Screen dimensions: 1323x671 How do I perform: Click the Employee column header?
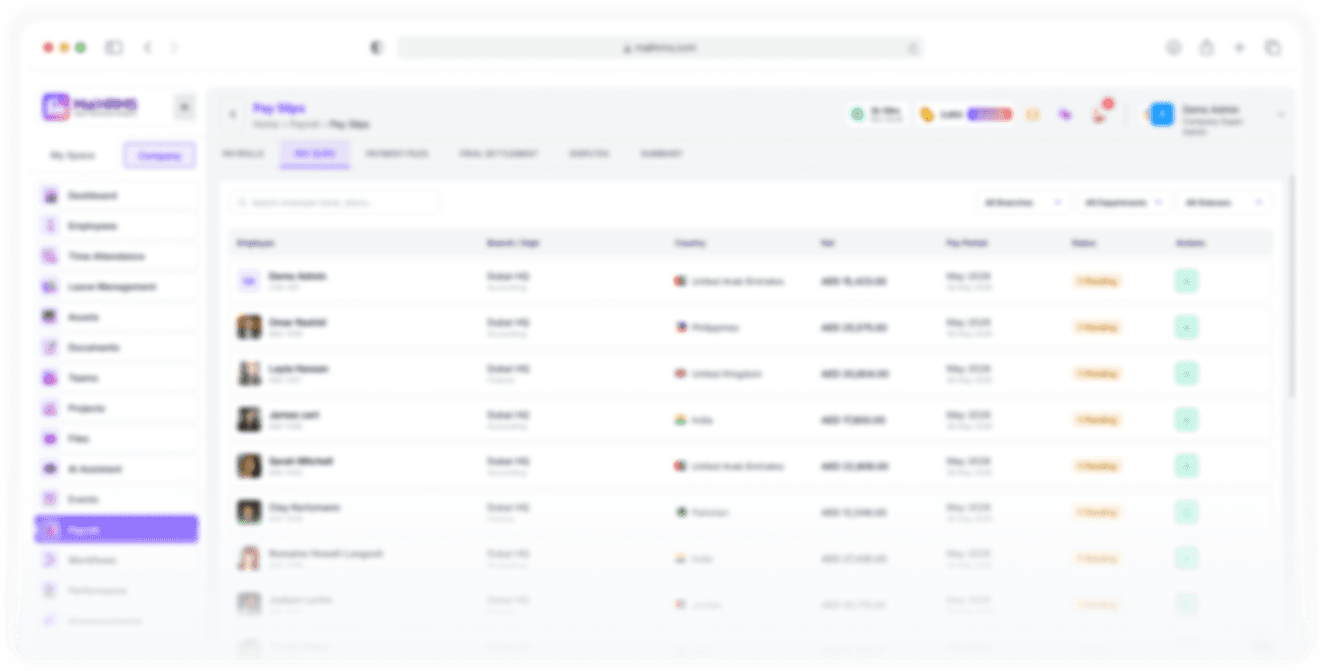coord(256,243)
